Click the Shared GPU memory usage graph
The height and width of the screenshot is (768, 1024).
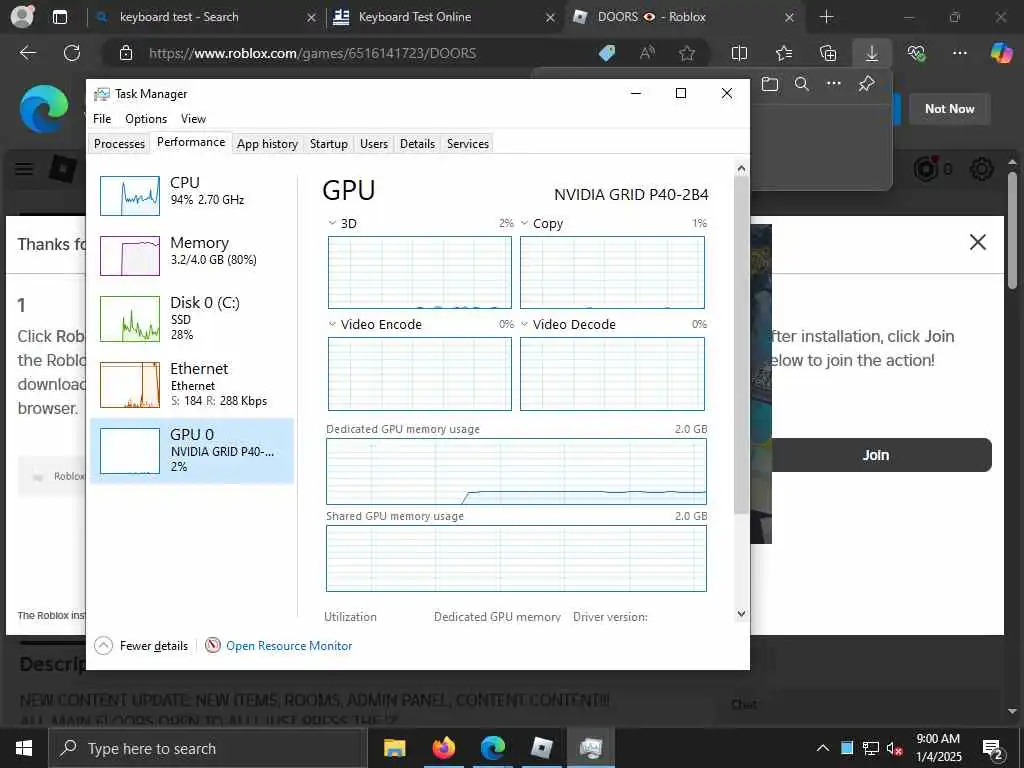pyautogui.click(x=516, y=558)
